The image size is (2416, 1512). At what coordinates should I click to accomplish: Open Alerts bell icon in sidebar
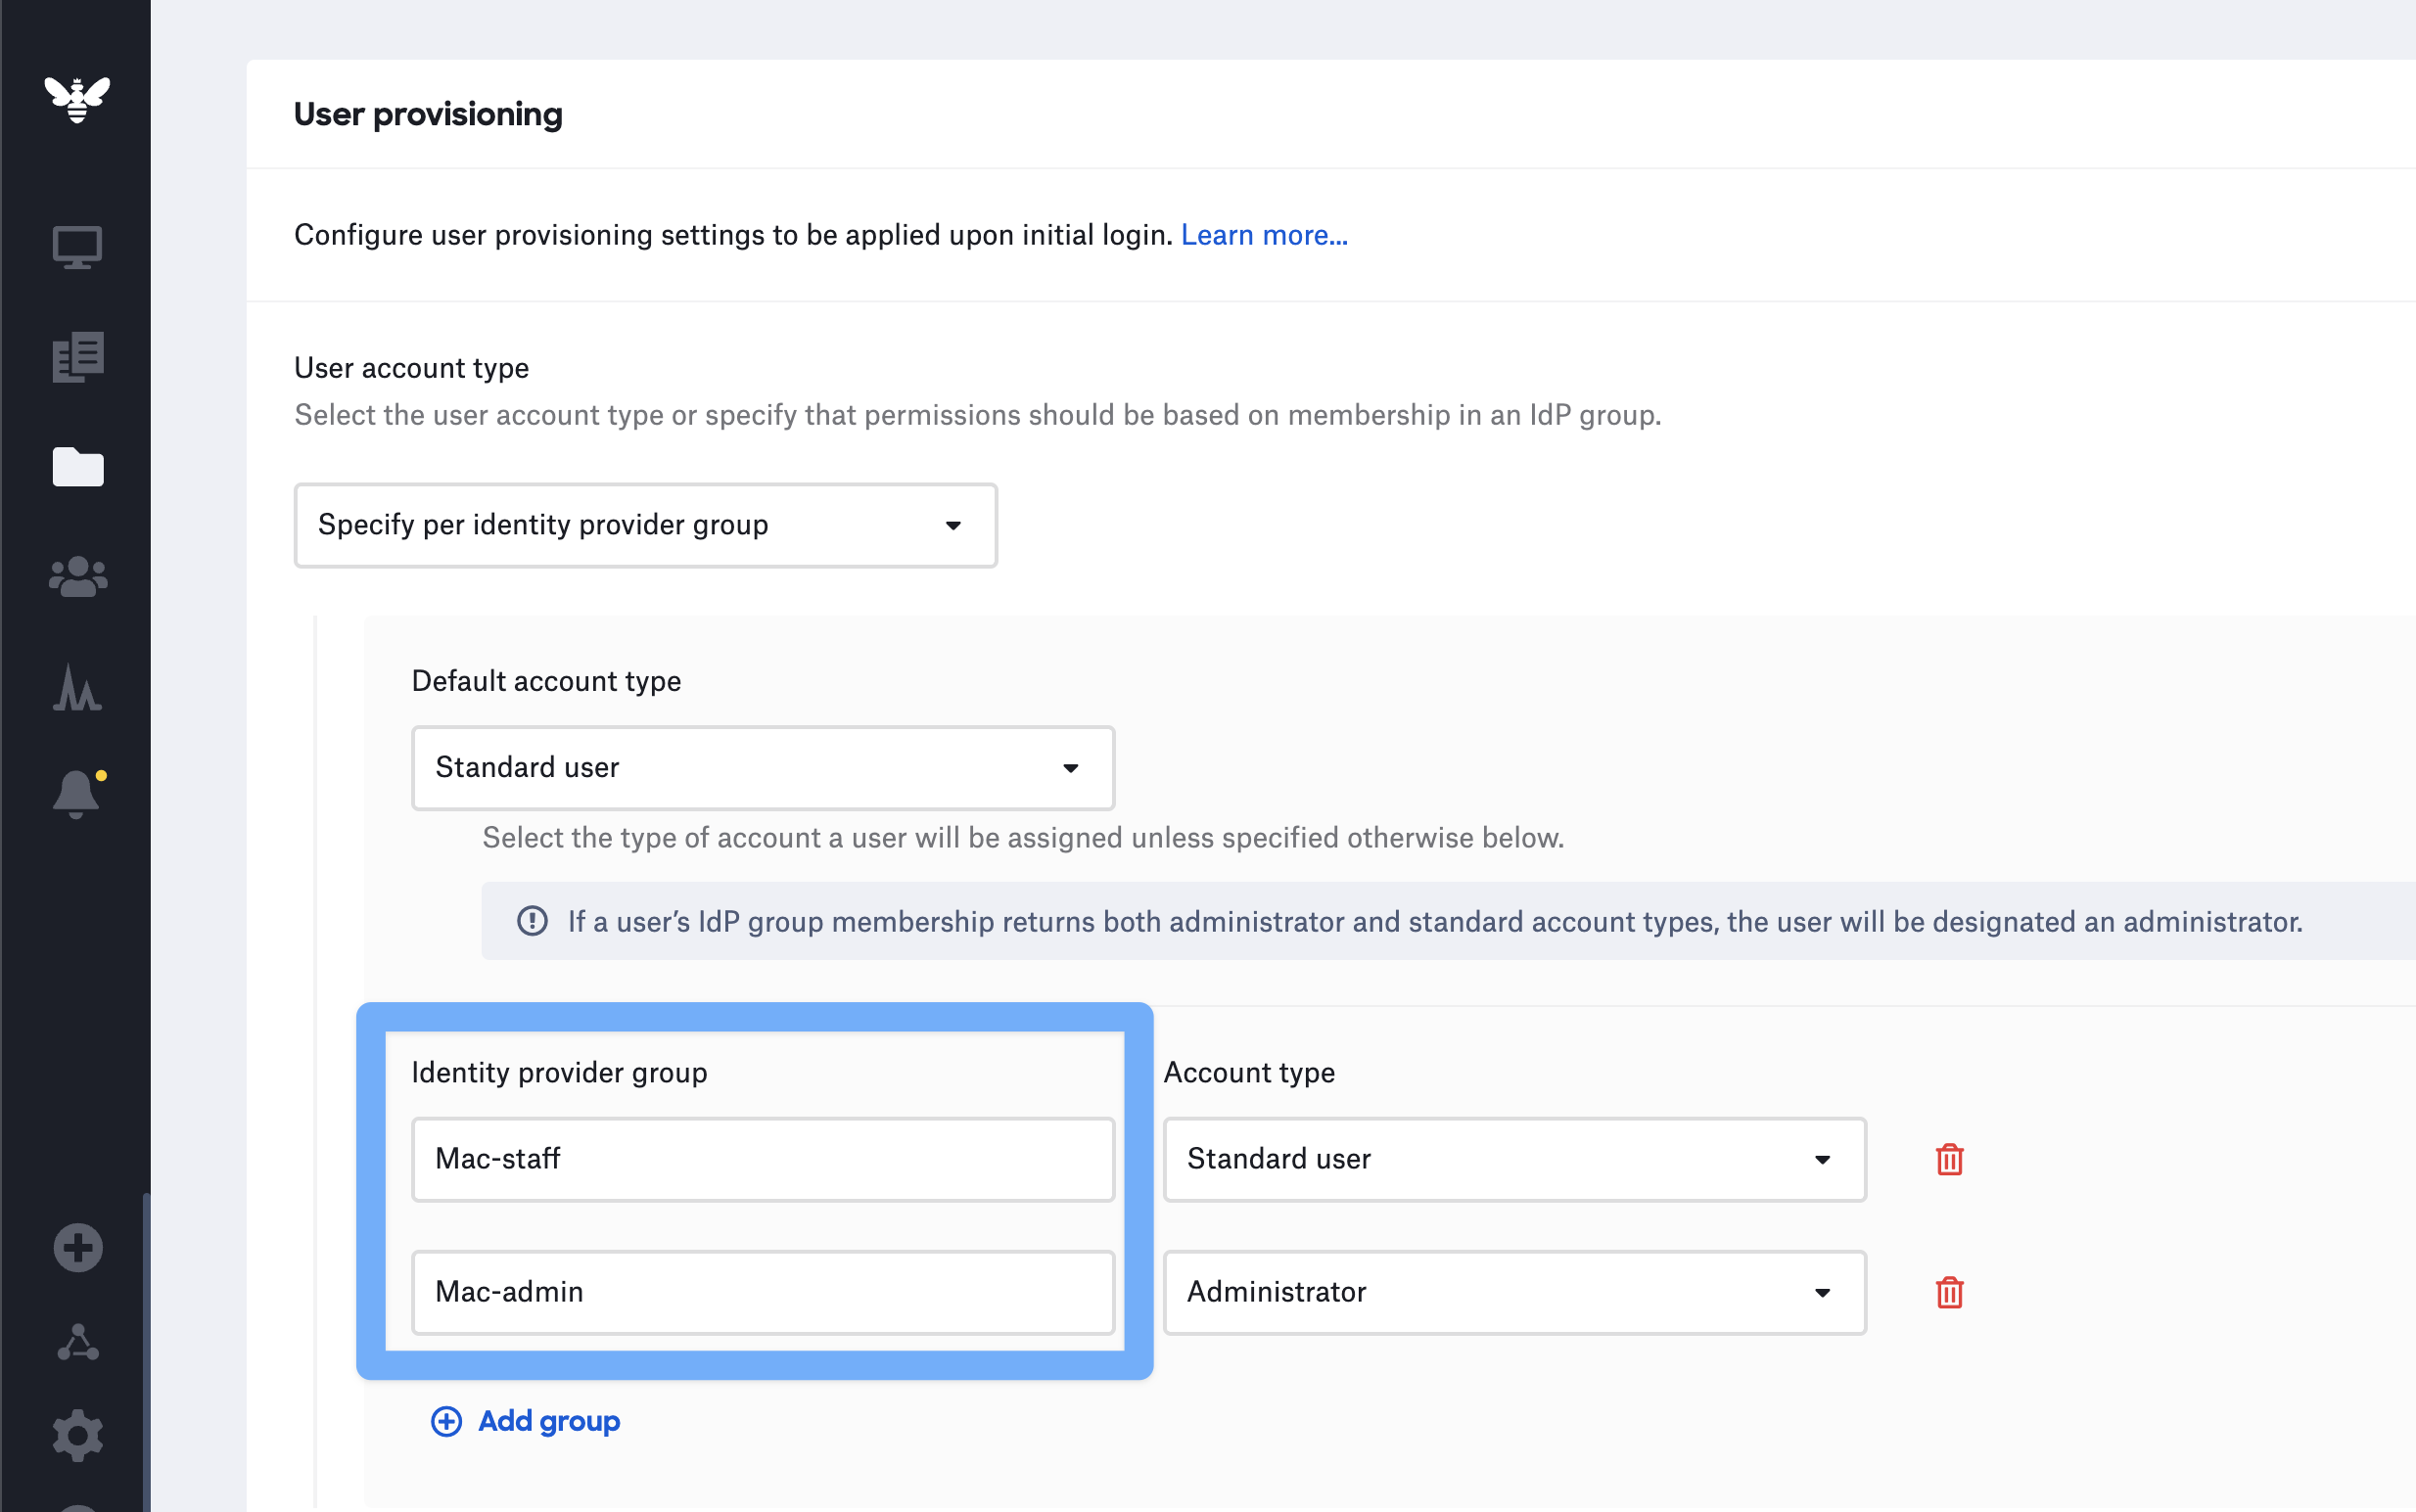(76, 795)
